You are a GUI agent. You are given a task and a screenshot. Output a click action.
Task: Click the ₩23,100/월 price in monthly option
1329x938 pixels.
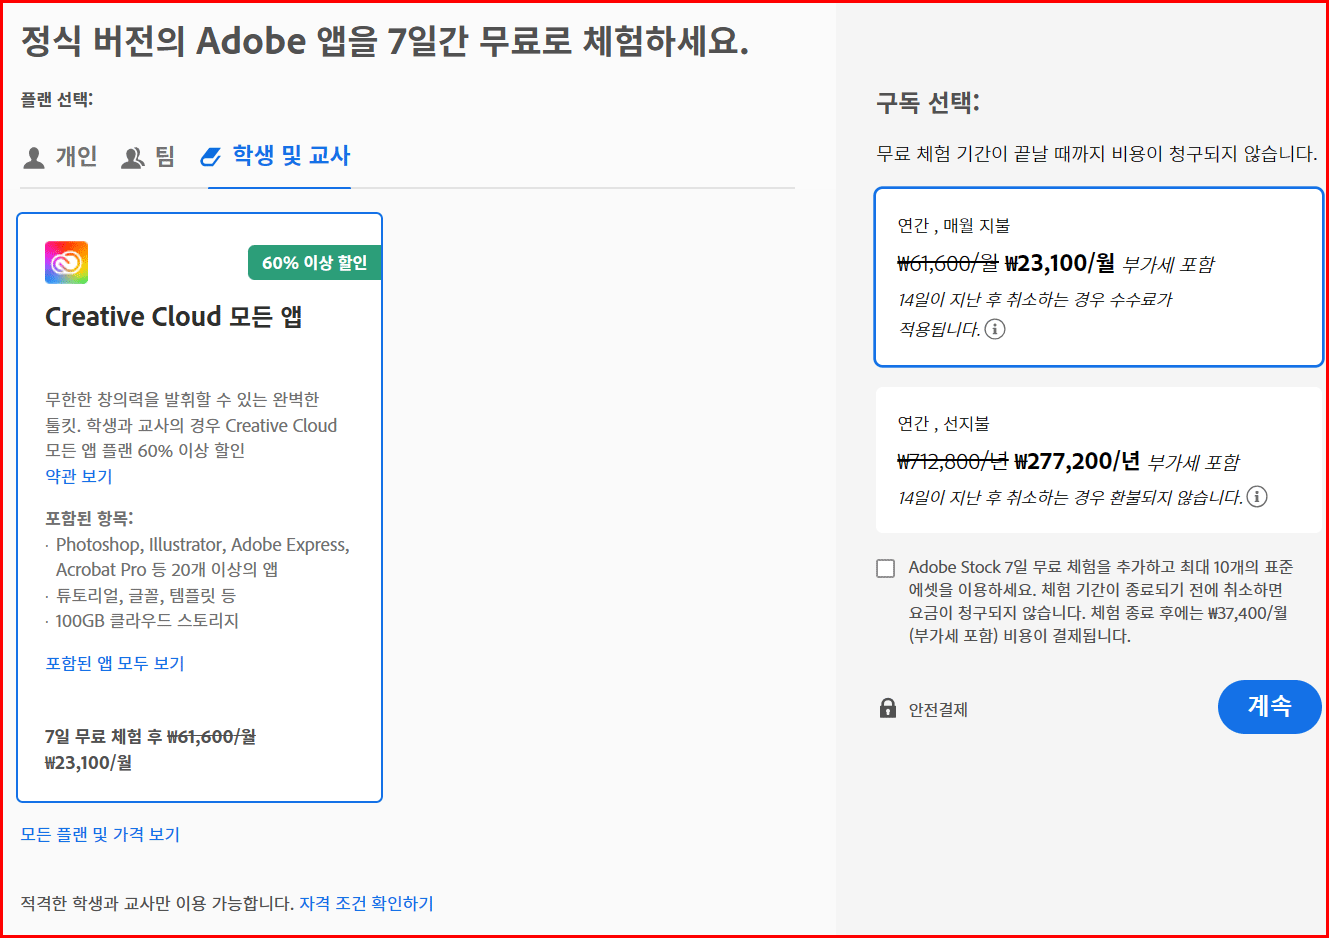[1060, 263]
